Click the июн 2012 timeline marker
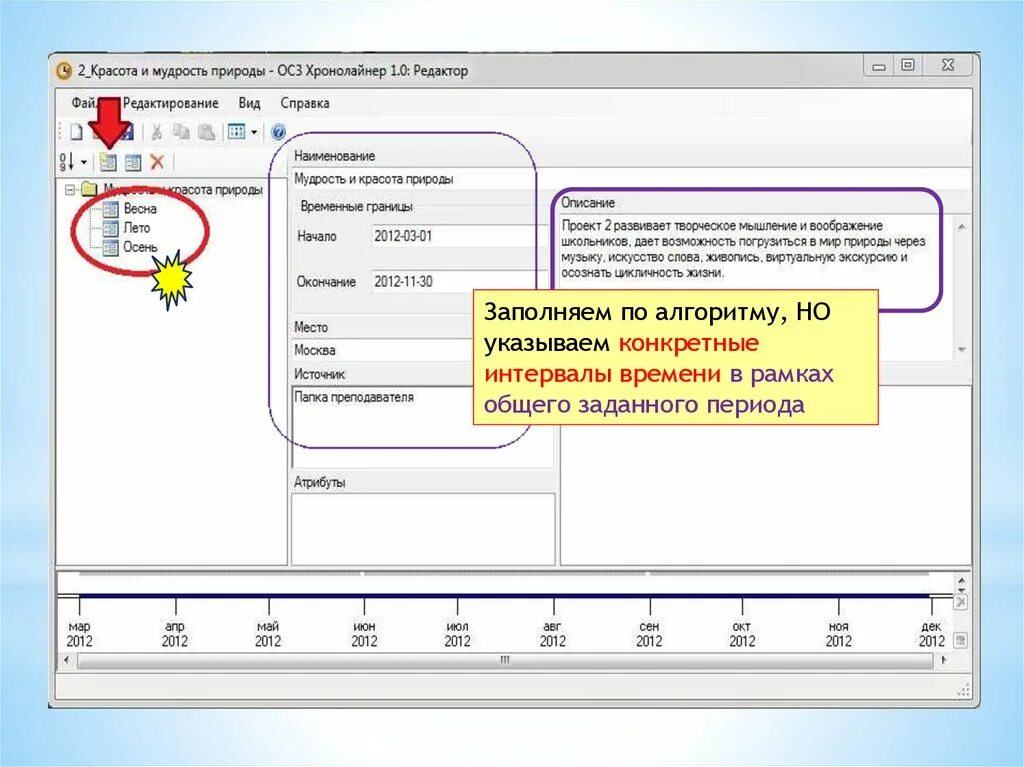 364,634
